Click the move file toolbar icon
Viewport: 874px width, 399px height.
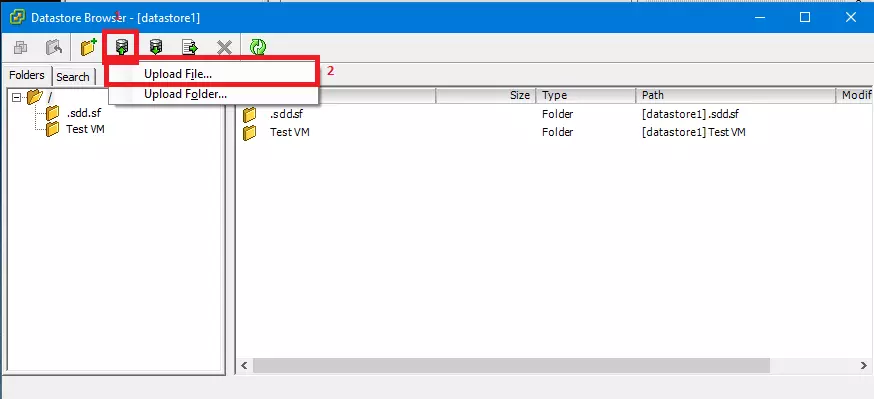[190, 47]
